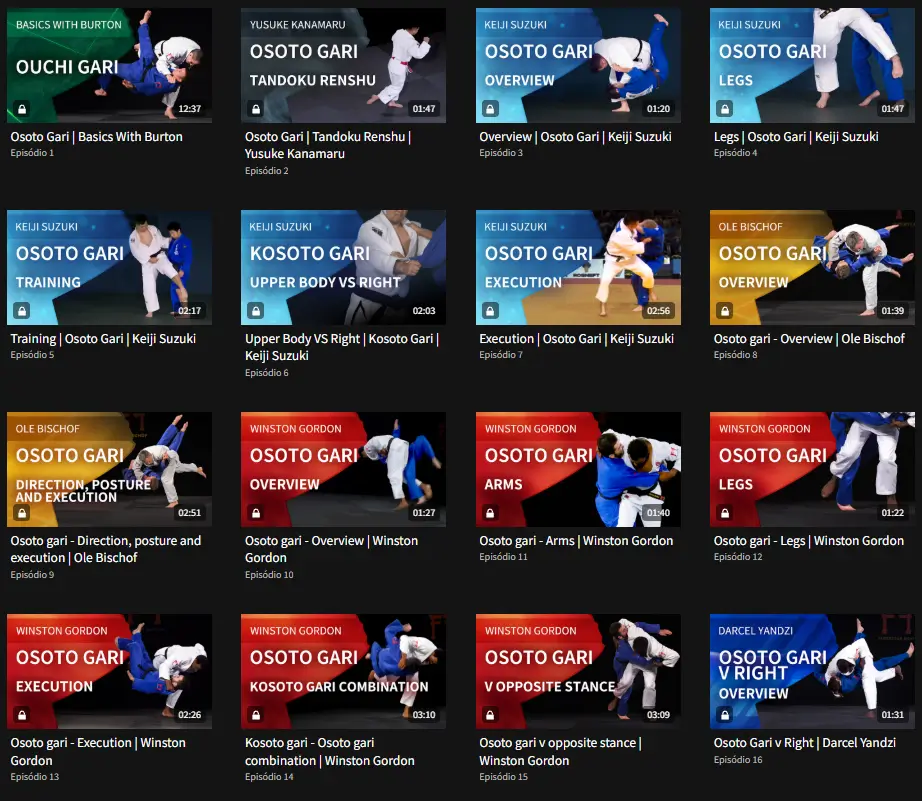
Task: Click lock icon on Darcel Yandzi thumbnail
Action: (725, 715)
